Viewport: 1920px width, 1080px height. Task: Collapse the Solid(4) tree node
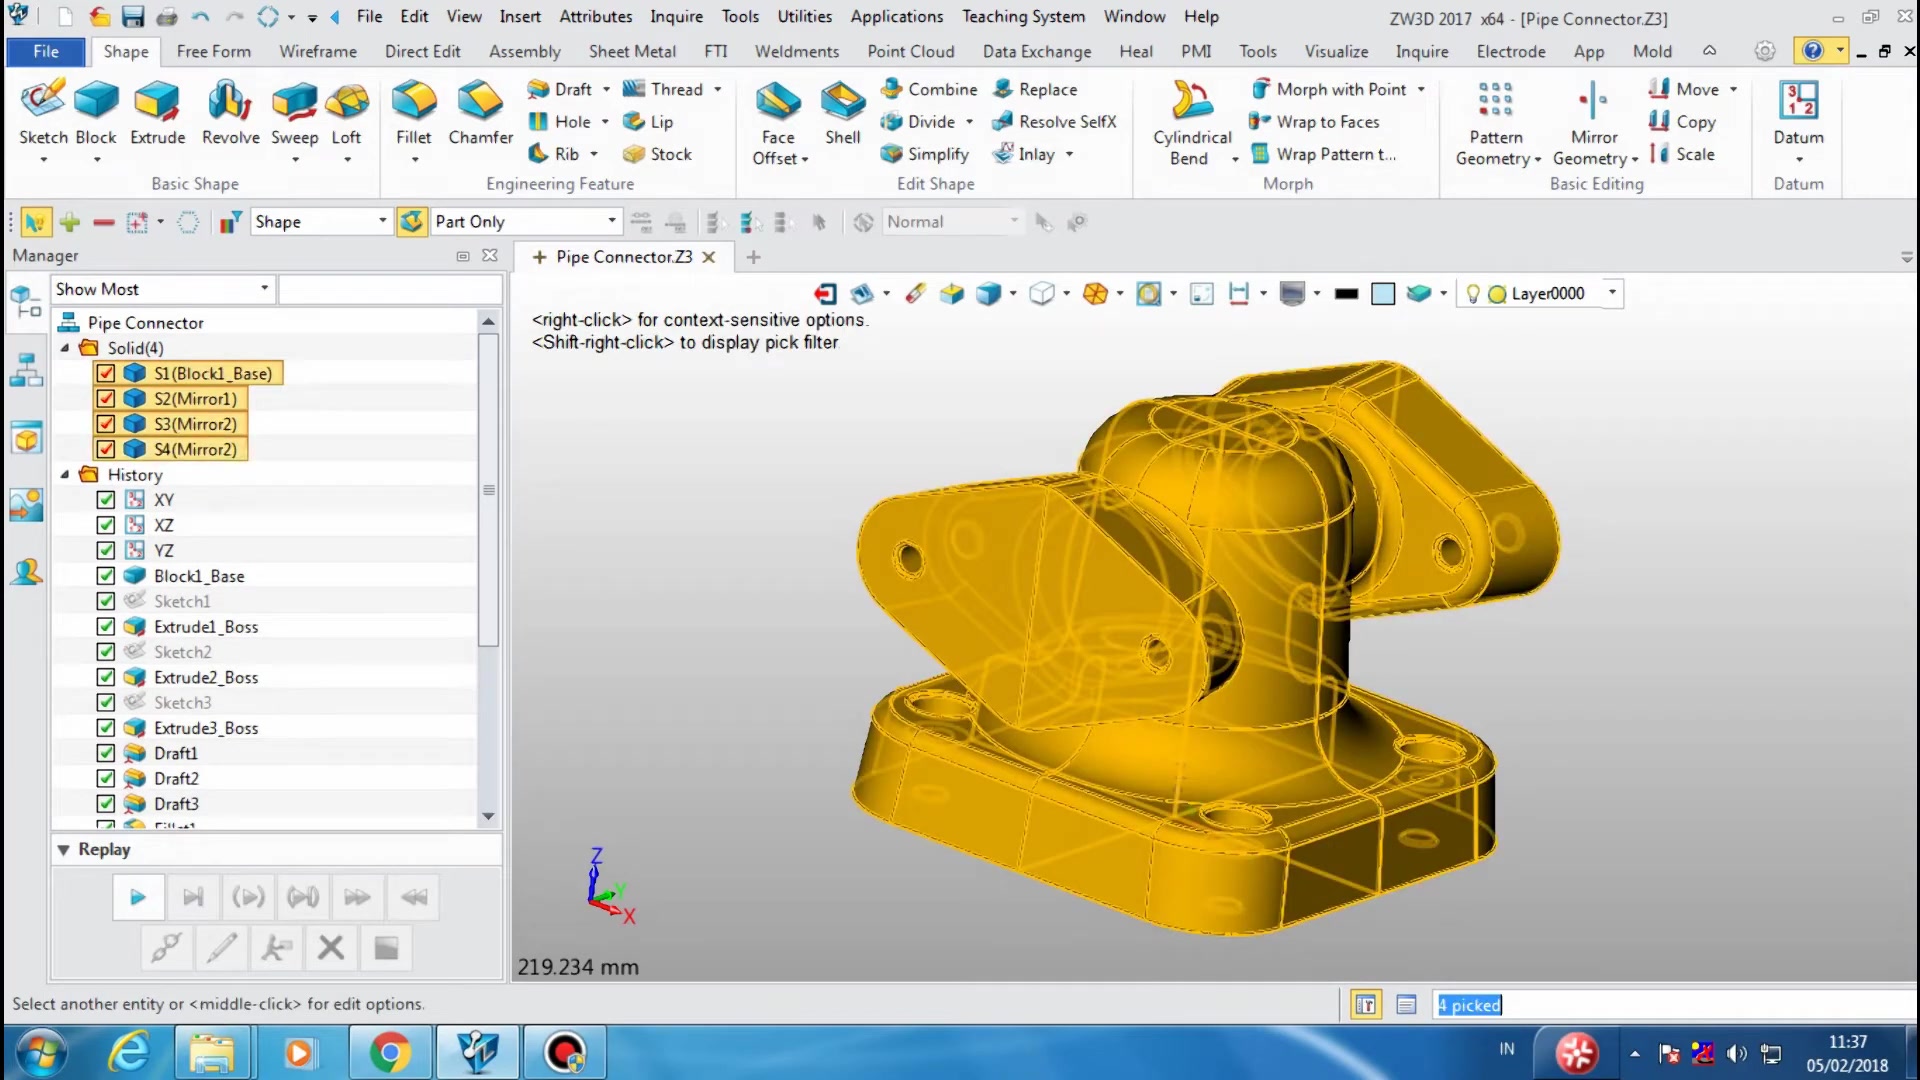click(x=65, y=347)
